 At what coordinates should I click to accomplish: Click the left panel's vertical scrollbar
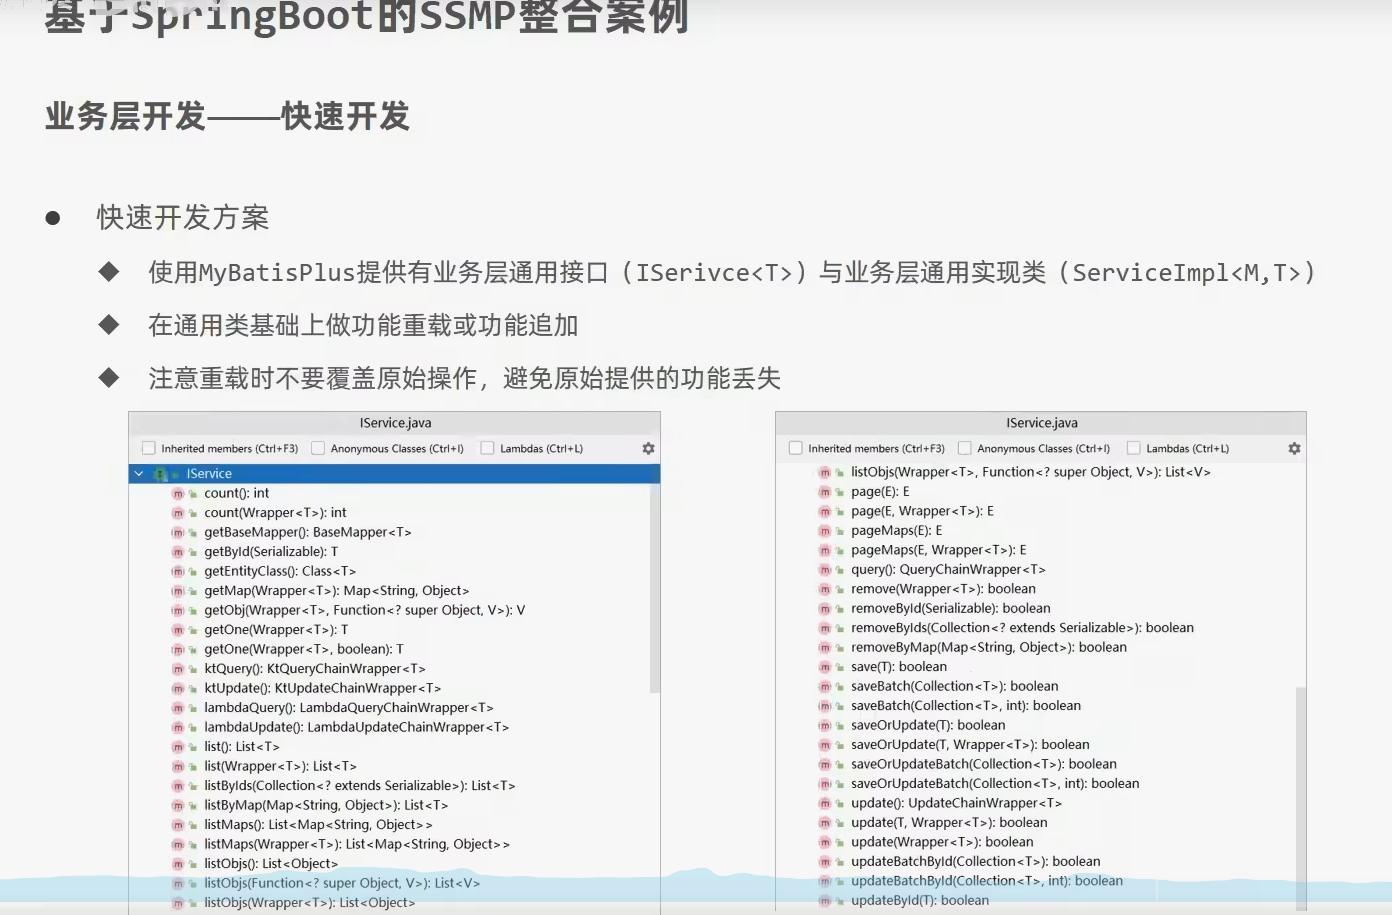pos(655,588)
